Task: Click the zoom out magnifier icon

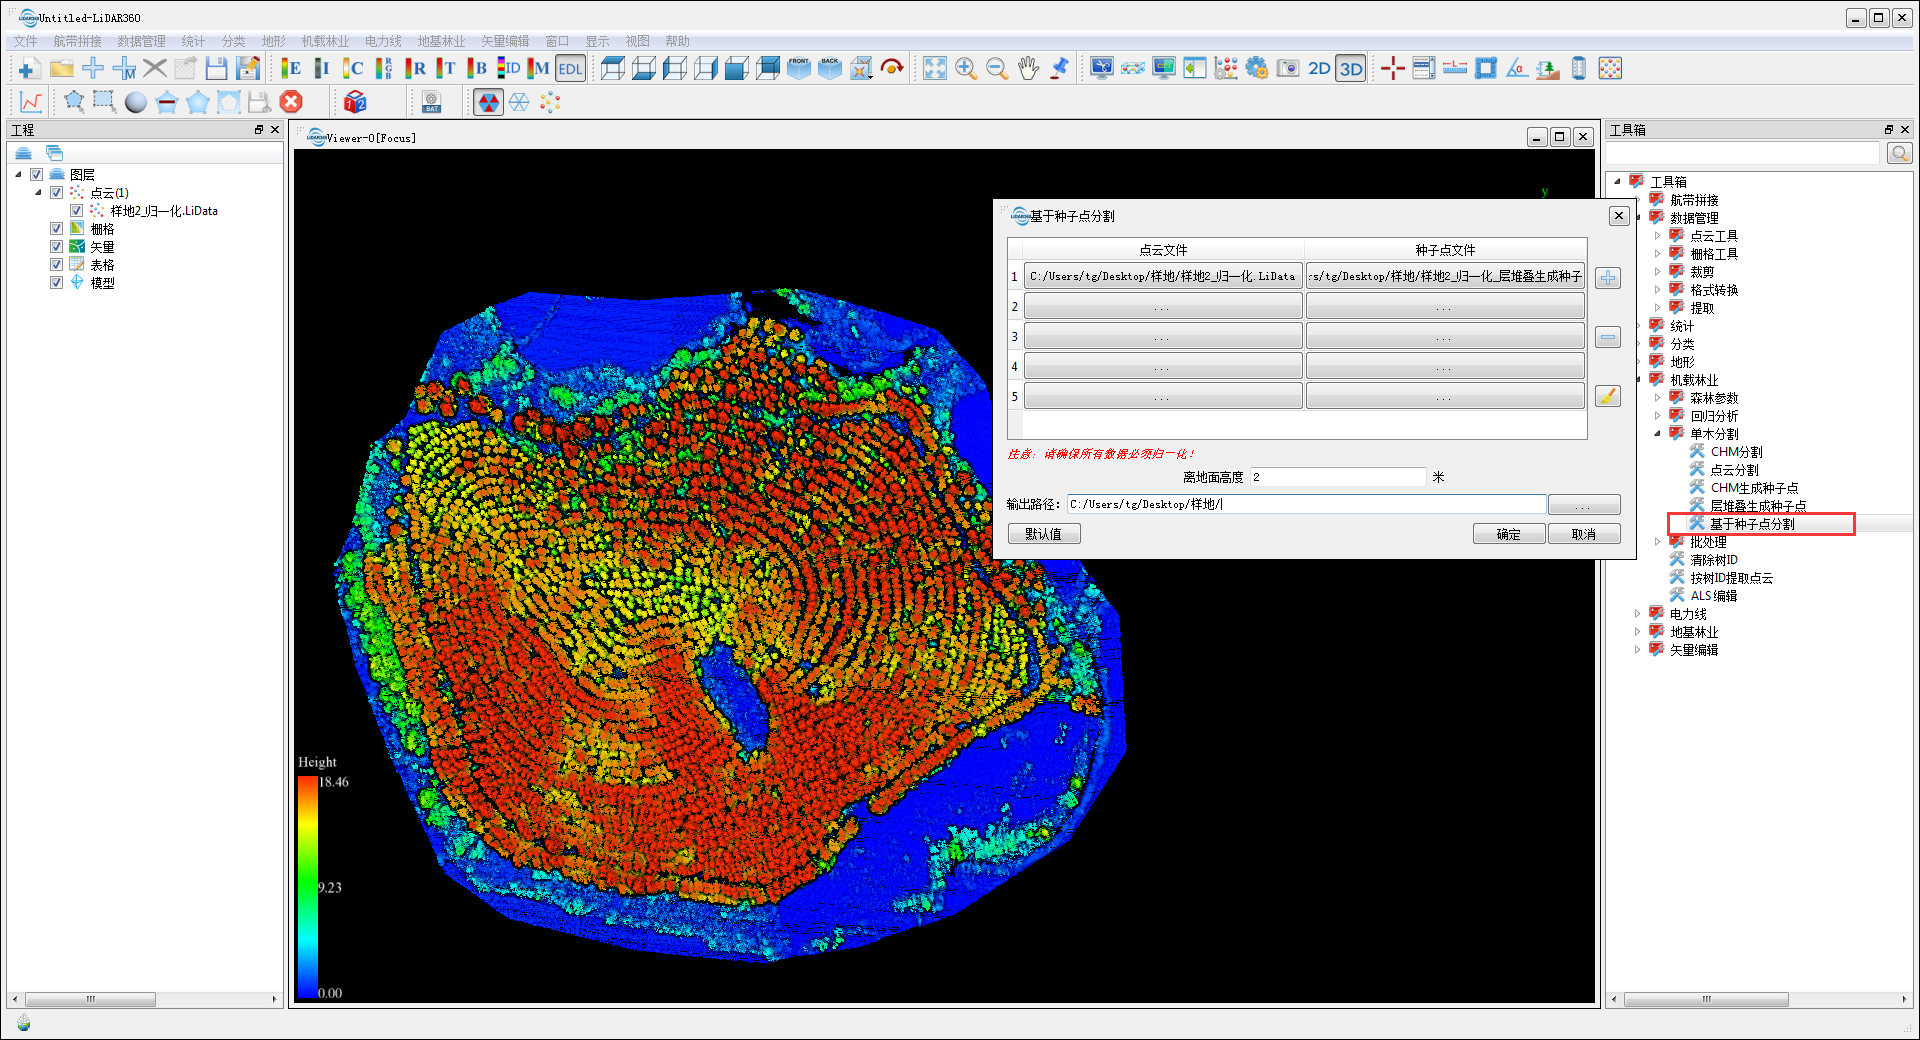Action: point(997,68)
